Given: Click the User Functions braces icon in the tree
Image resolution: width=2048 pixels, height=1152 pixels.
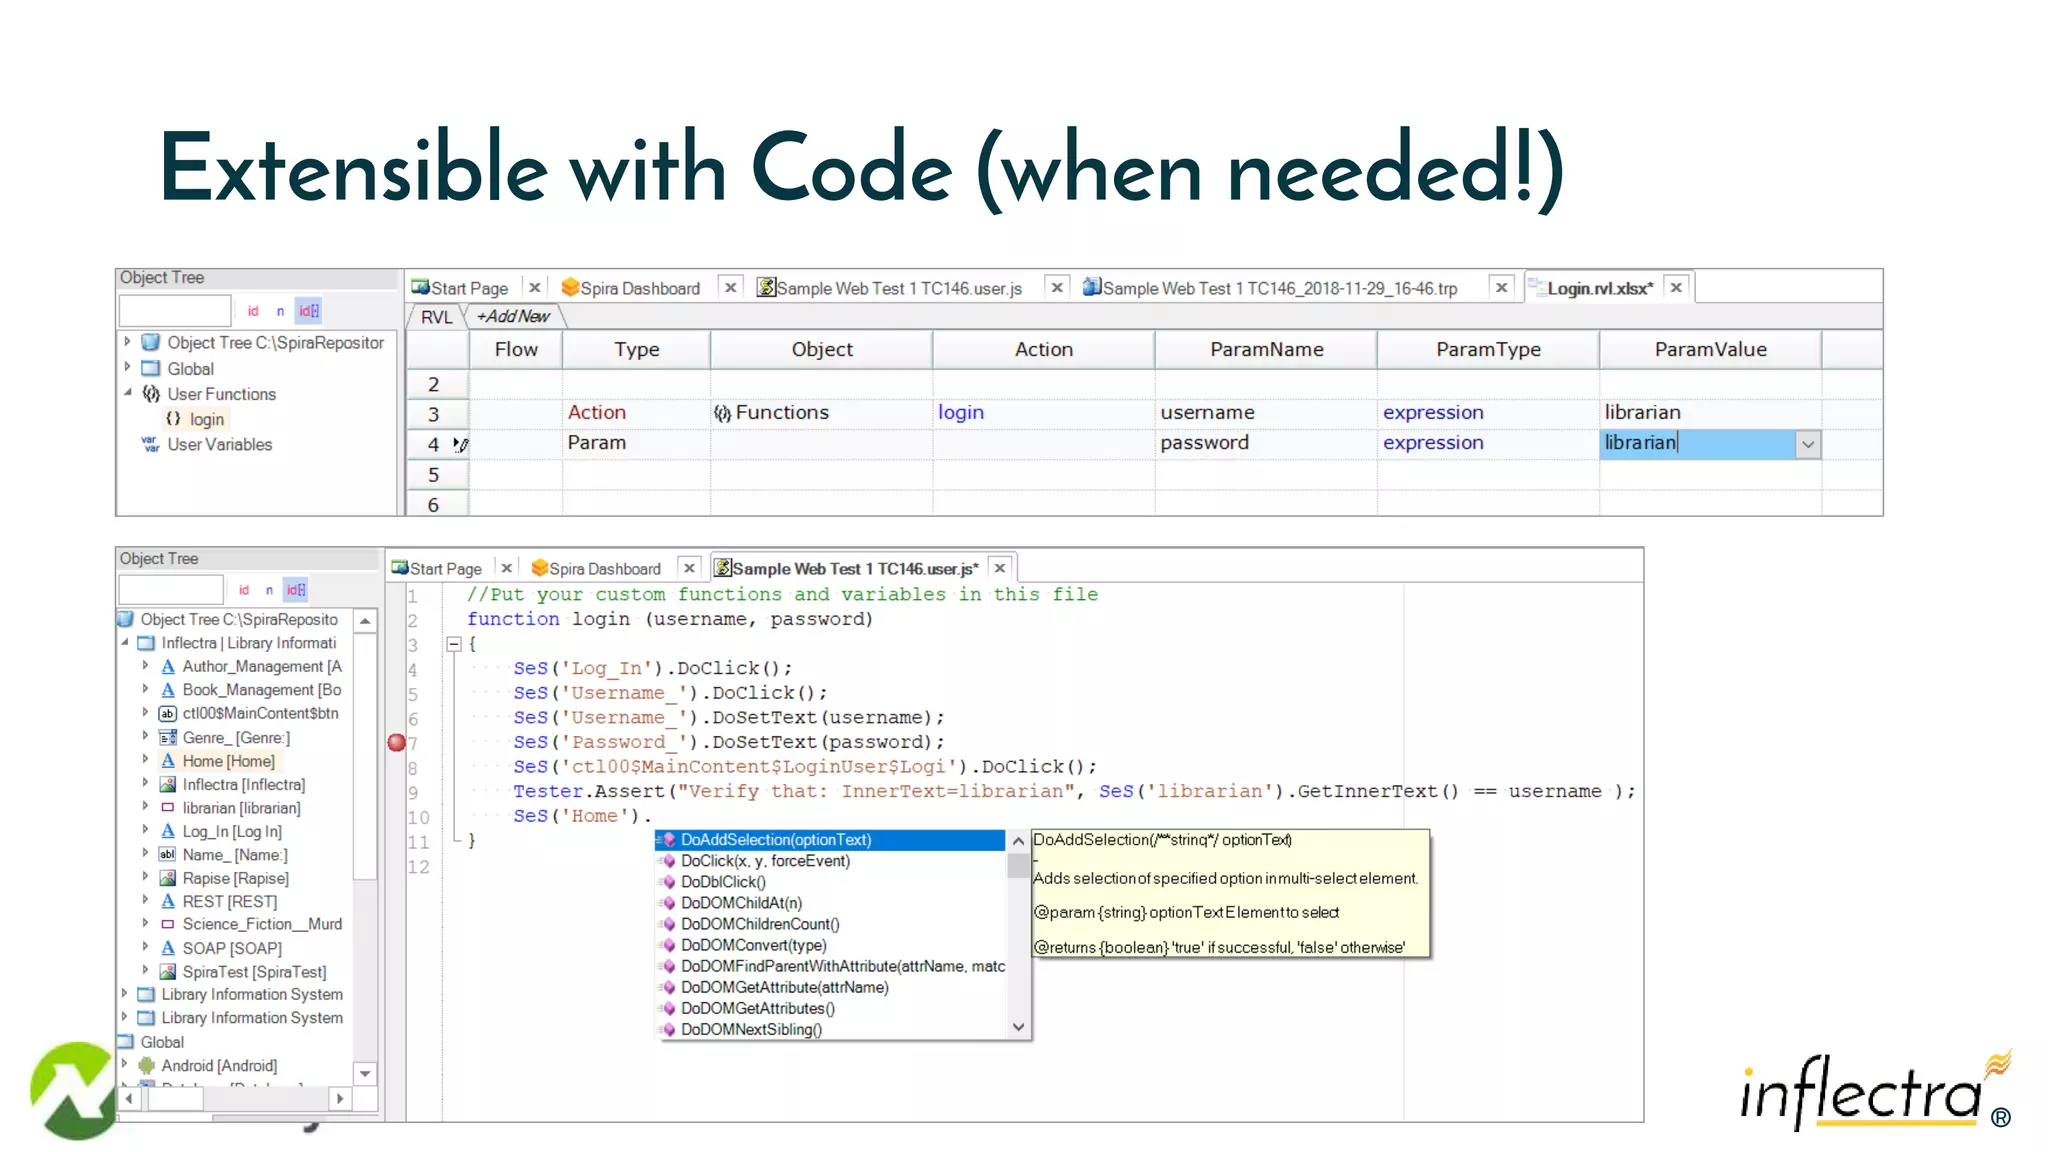Looking at the screenshot, I should click(x=151, y=394).
